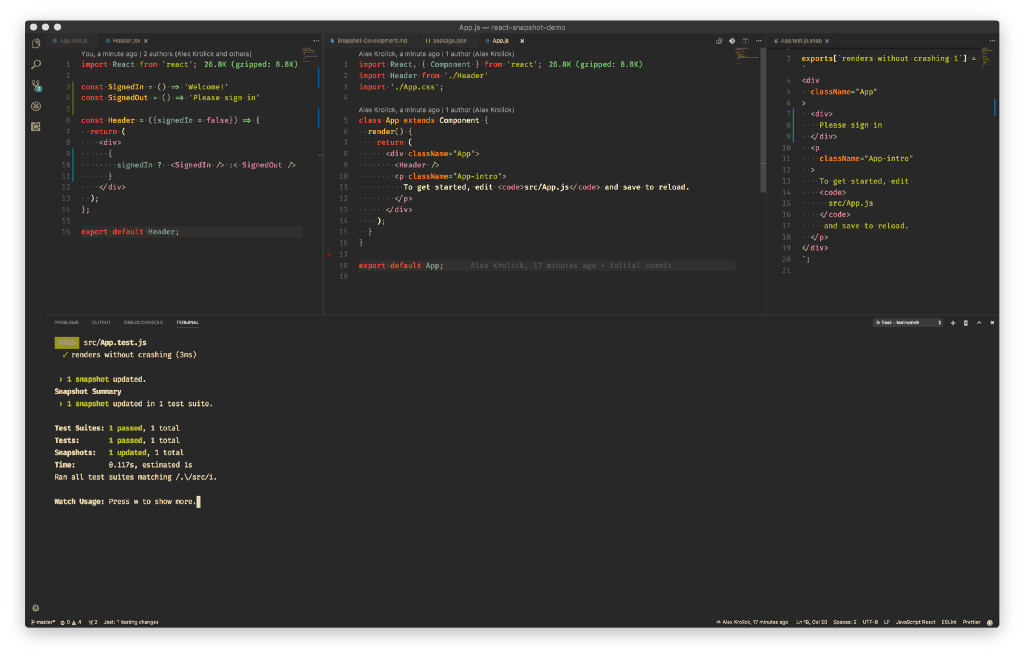Open the Extensions view in the activity bar

point(36,127)
